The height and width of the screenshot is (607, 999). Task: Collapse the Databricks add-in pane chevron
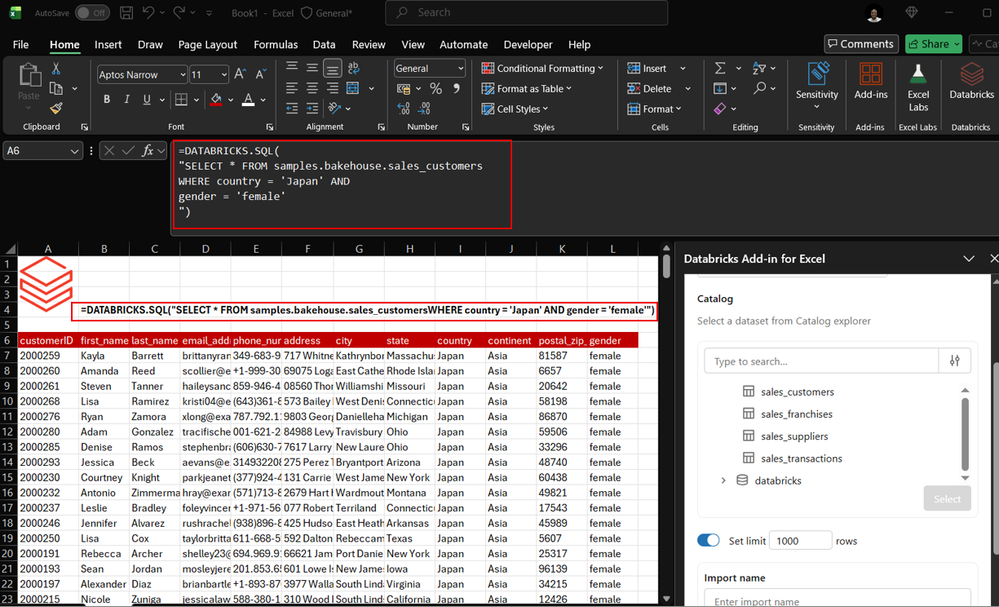(x=968, y=259)
